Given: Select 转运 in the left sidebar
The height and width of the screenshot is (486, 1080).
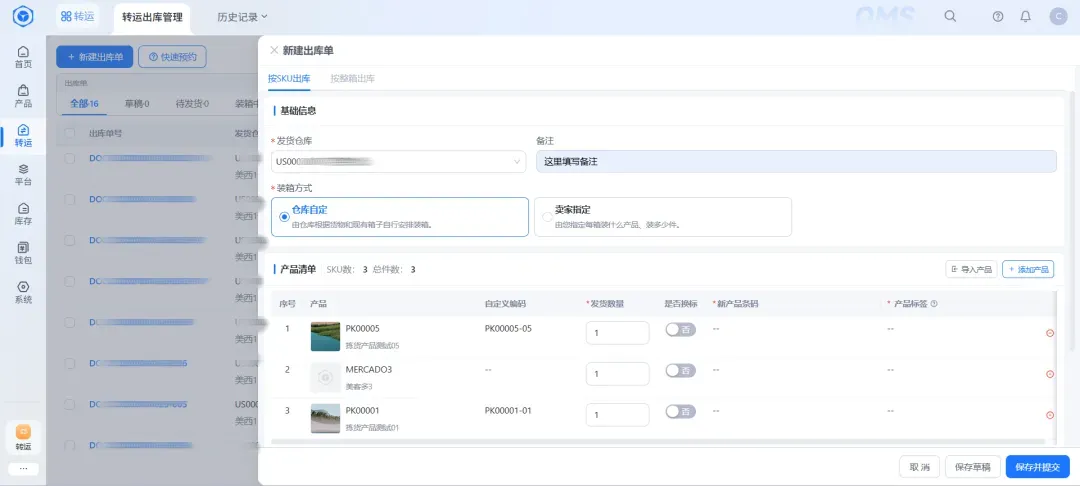Looking at the screenshot, I should pyautogui.click(x=23, y=136).
